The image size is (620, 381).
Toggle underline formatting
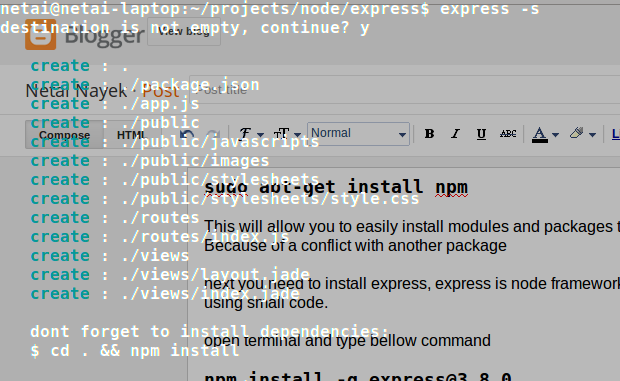481,134
